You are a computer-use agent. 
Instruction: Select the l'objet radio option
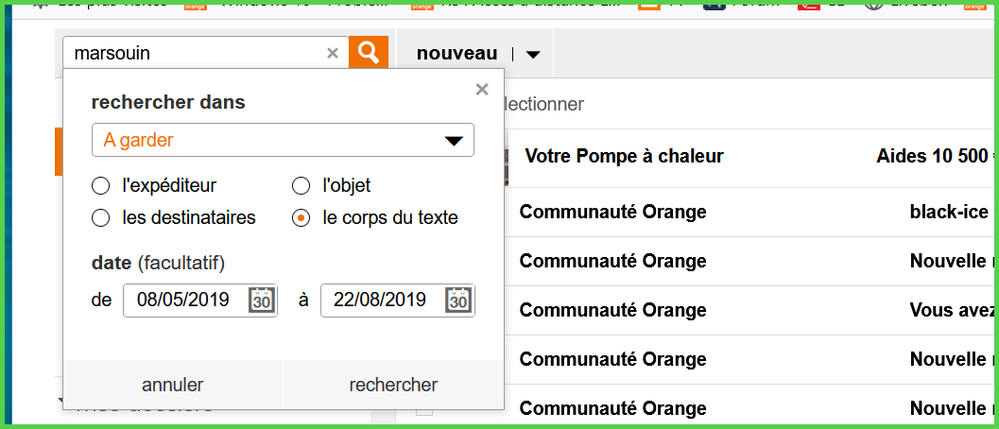coord(300,186)
